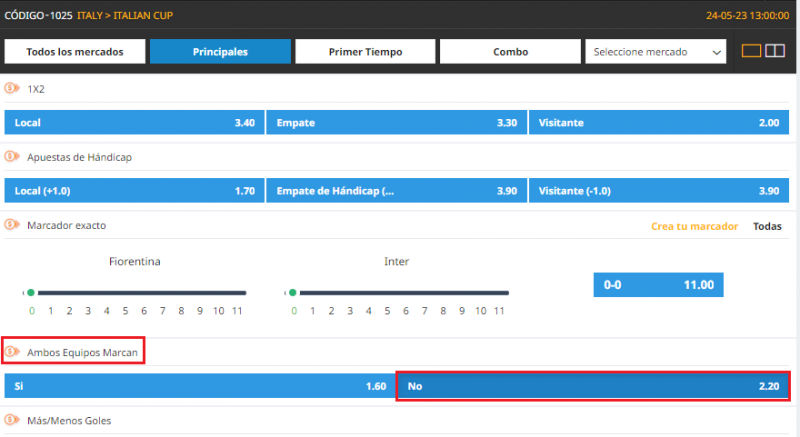Image resolution: width=800 pixels, height=437 pixels.
Task: Choose No for Ambos Equipos Marcan
Action: (x=592, y=385)
